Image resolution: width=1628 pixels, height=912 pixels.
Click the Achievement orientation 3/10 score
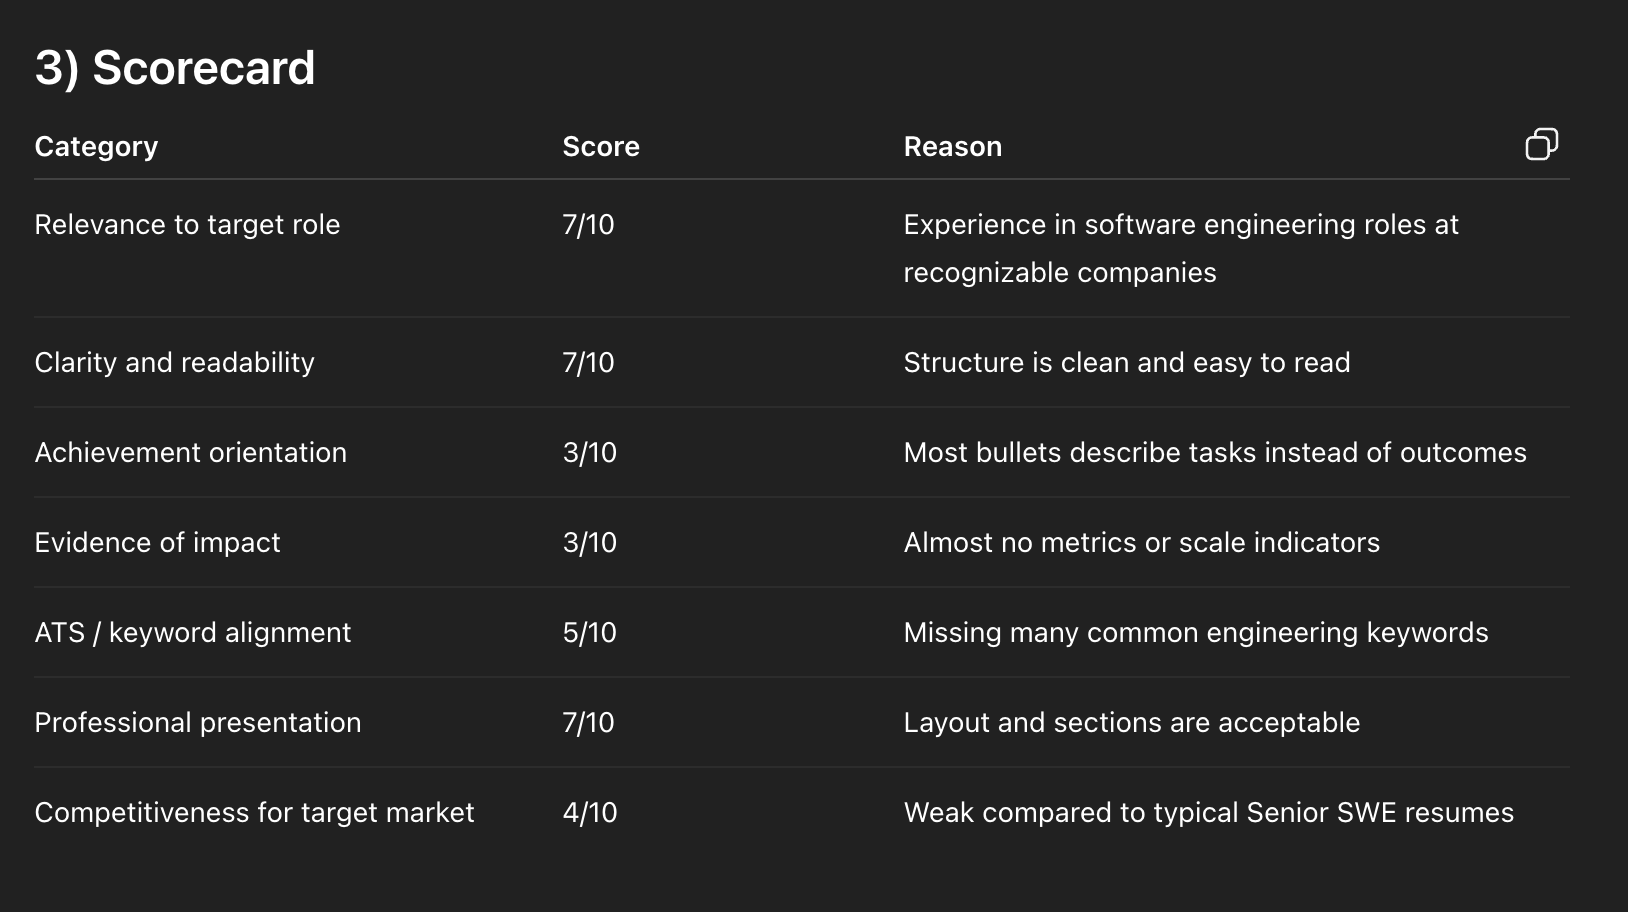coord(589,453)
